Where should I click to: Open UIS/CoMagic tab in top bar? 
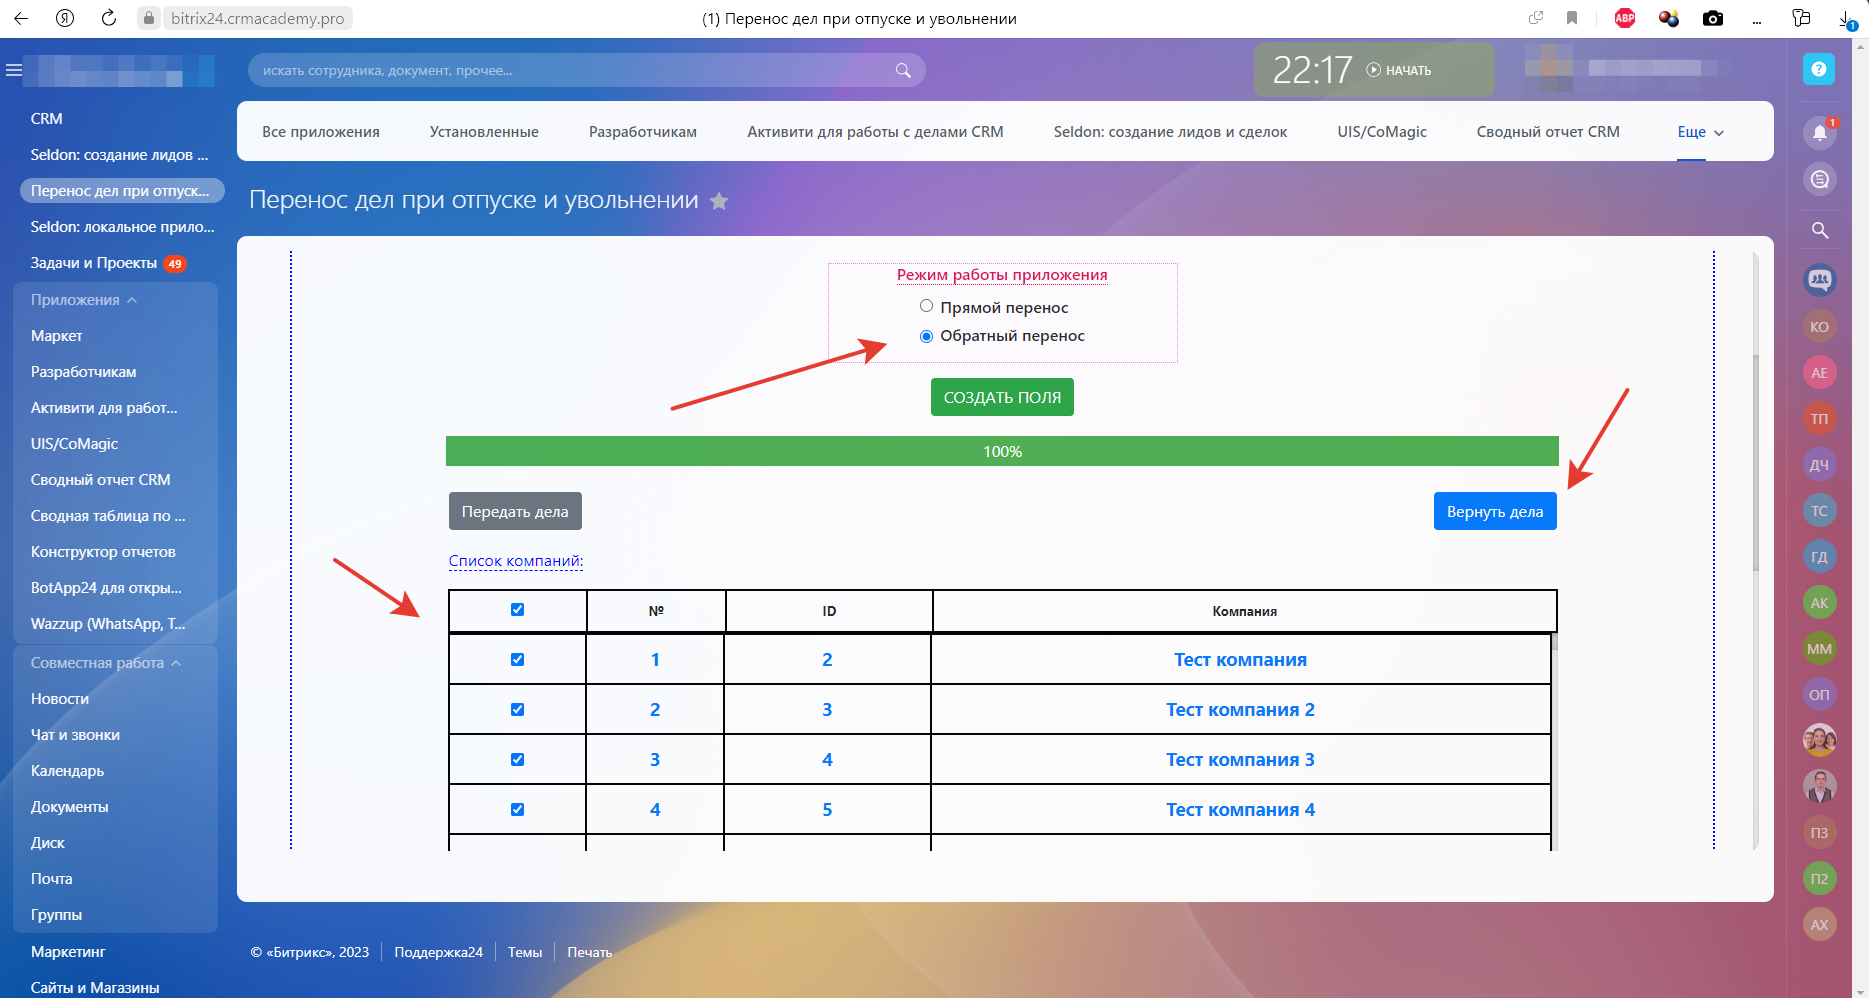(x=1382, y=132)
